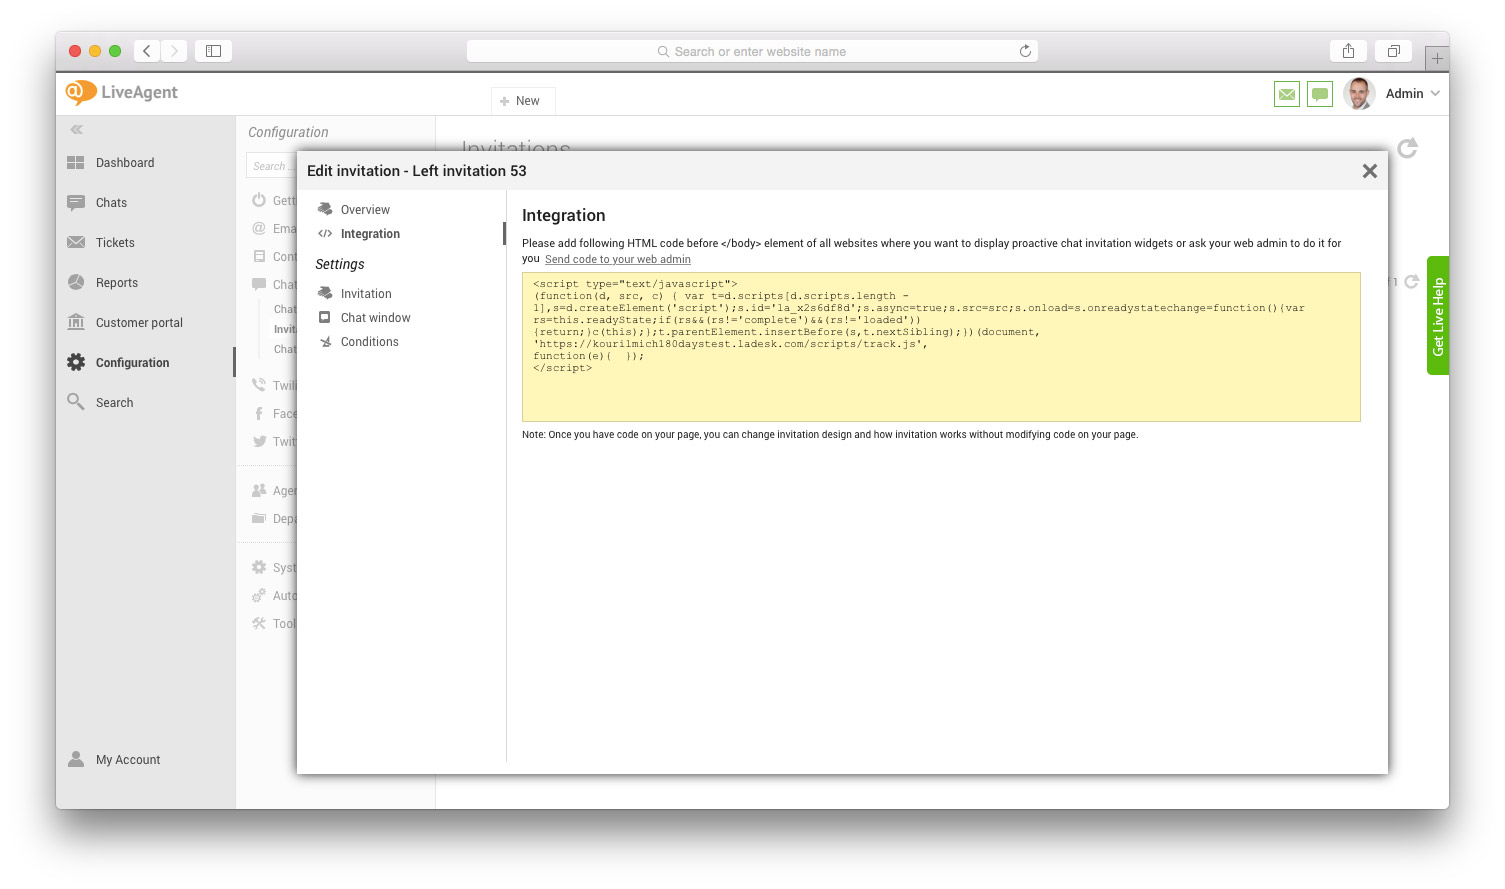Open the Conditions settings item
This screenshot has width=1505, height=889.
point(369,342)
